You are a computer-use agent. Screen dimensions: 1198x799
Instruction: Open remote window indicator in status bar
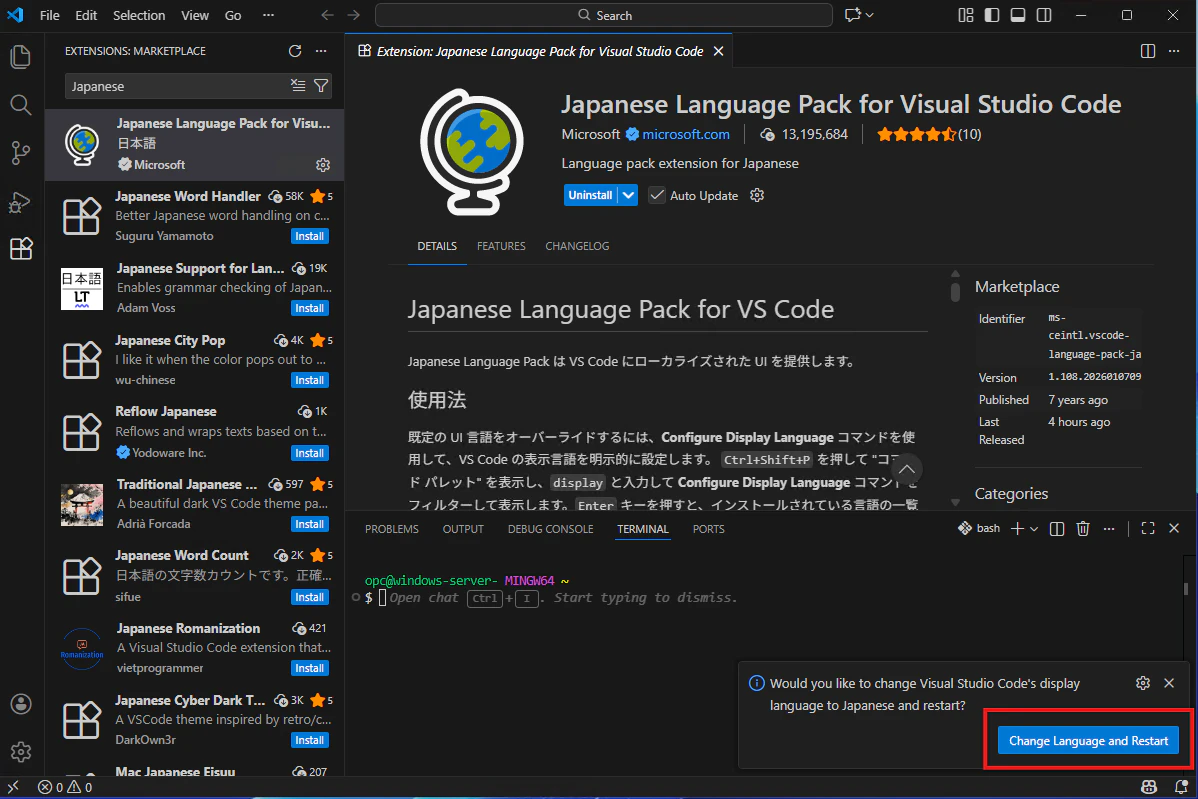(13, 787)
